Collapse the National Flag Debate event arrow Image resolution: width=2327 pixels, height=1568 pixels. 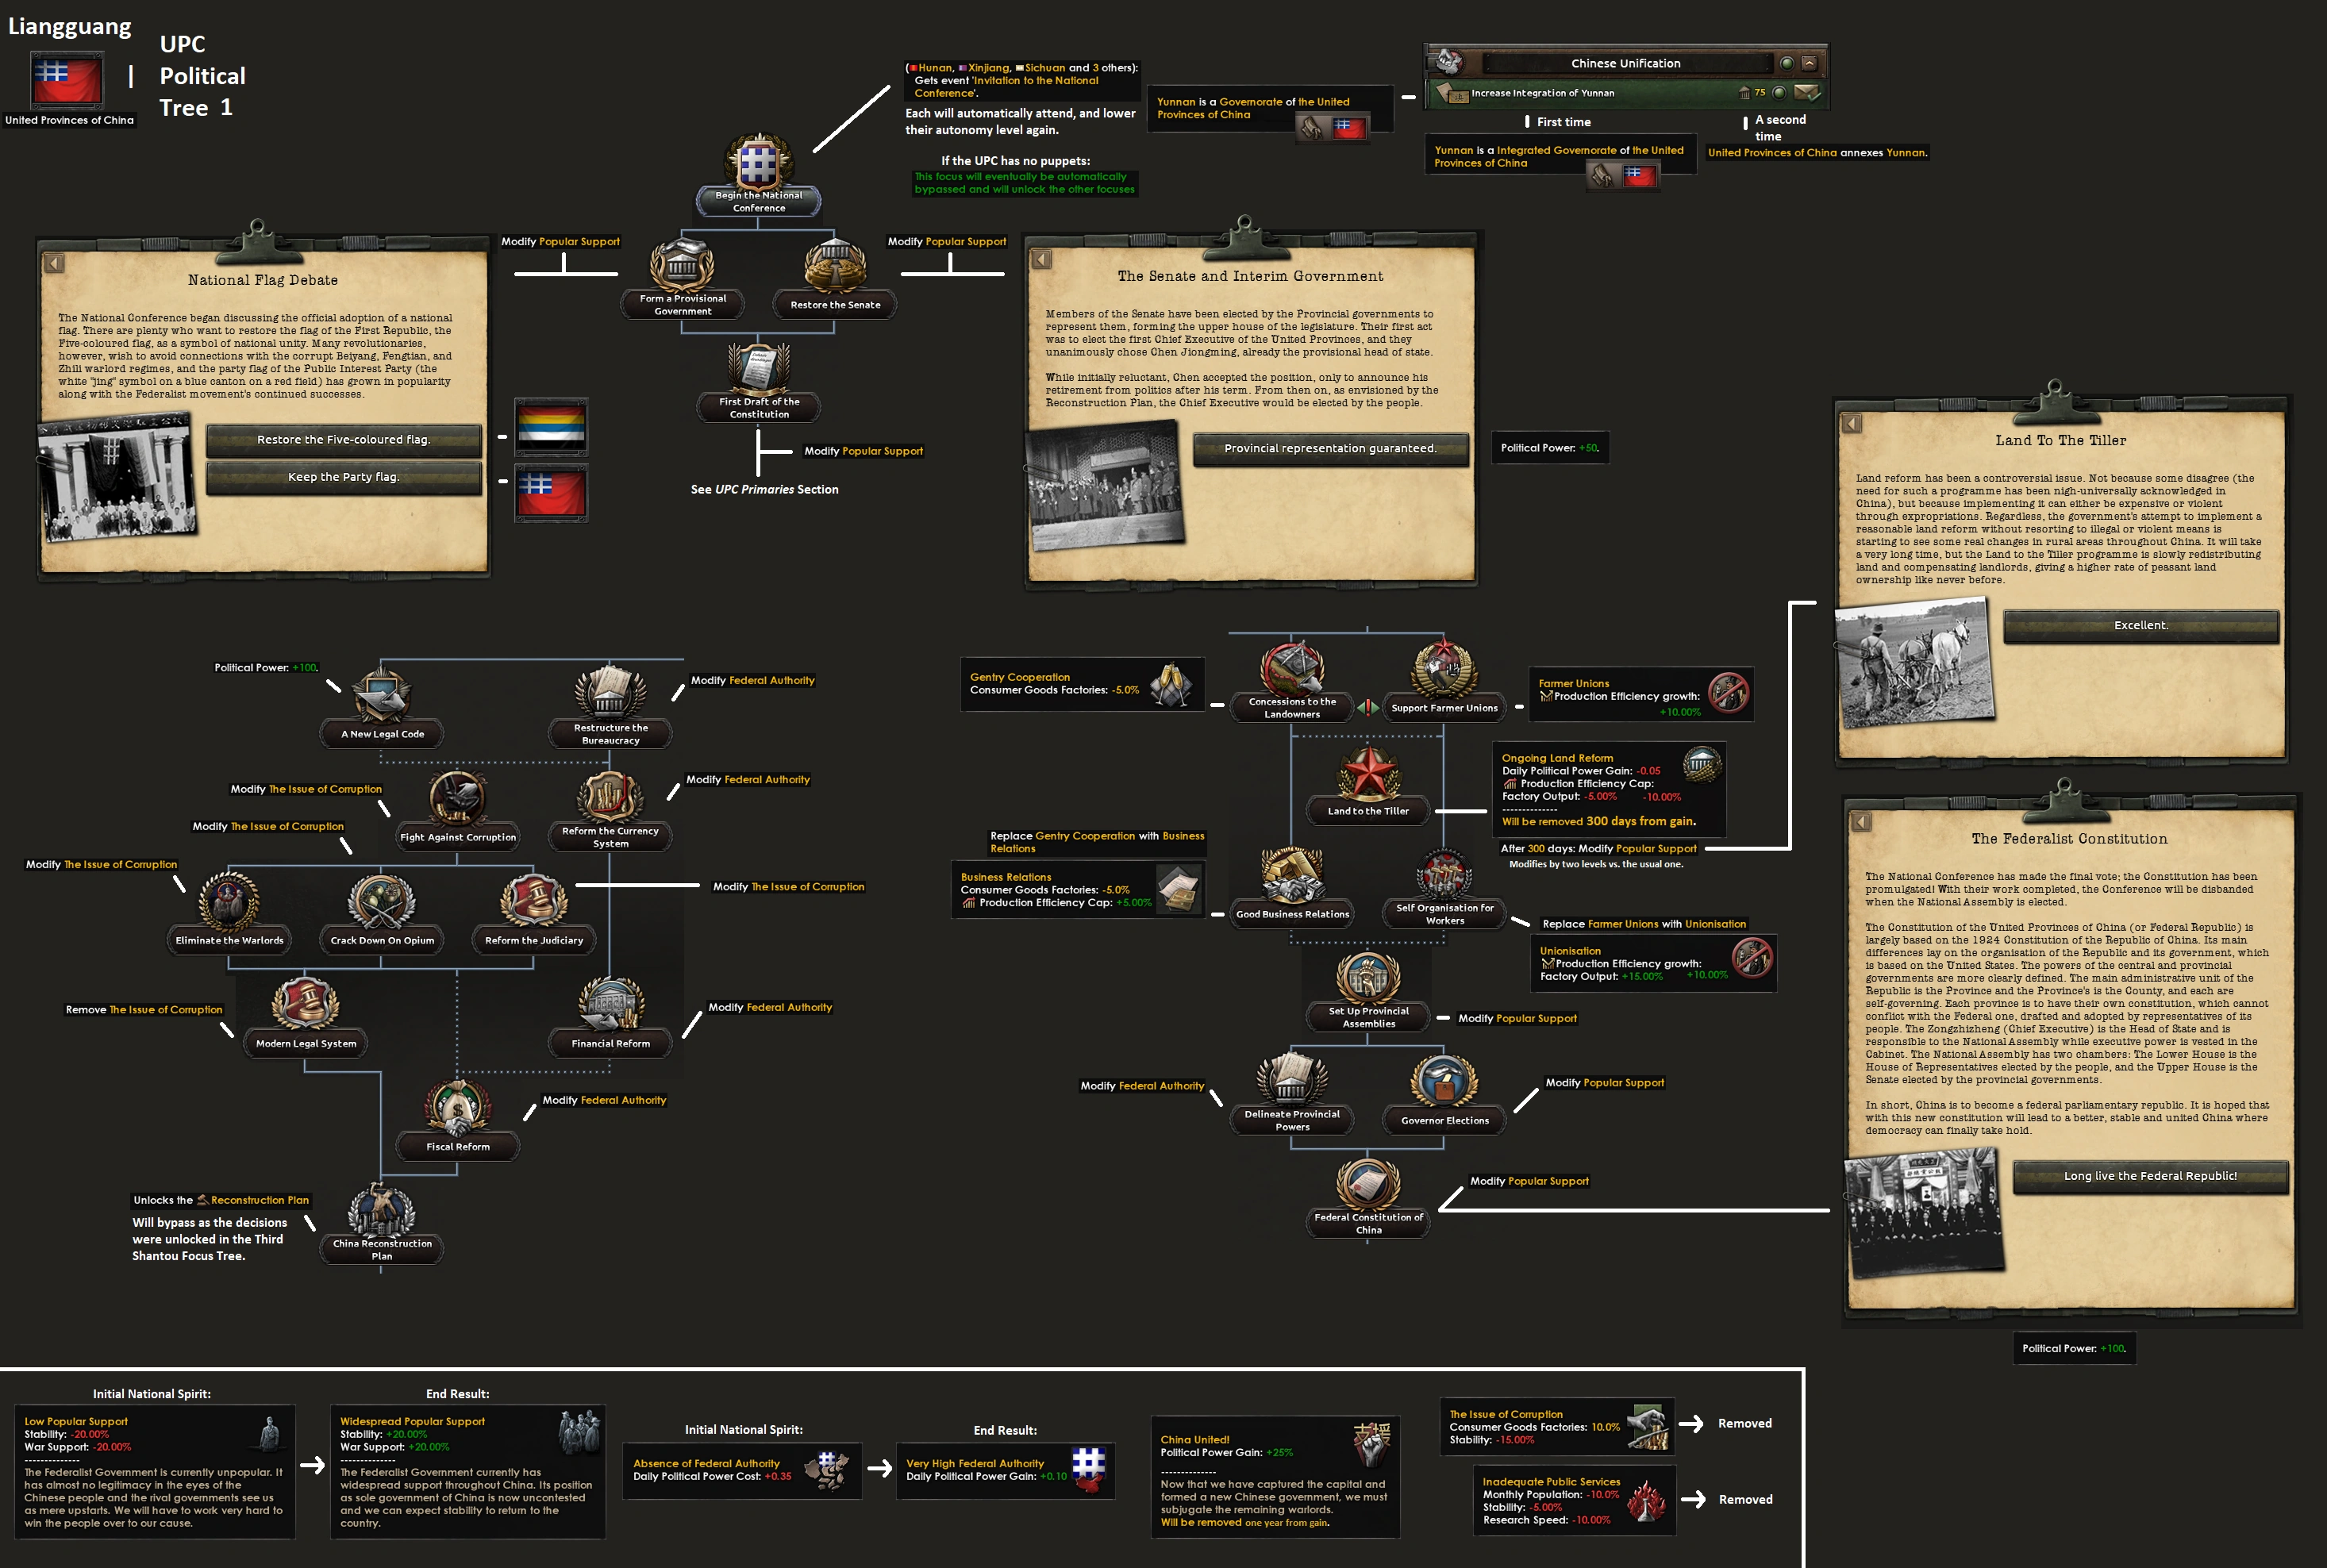(54, 263)
